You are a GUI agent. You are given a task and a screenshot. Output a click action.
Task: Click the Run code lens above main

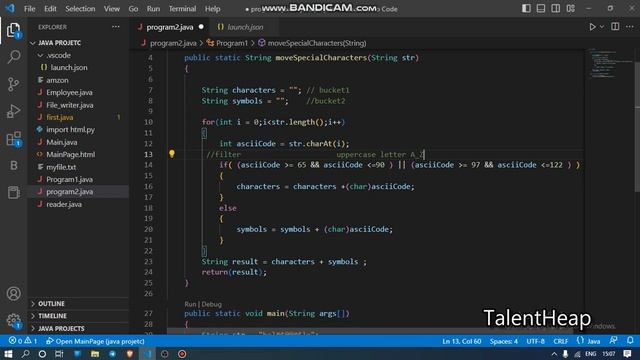190,304
